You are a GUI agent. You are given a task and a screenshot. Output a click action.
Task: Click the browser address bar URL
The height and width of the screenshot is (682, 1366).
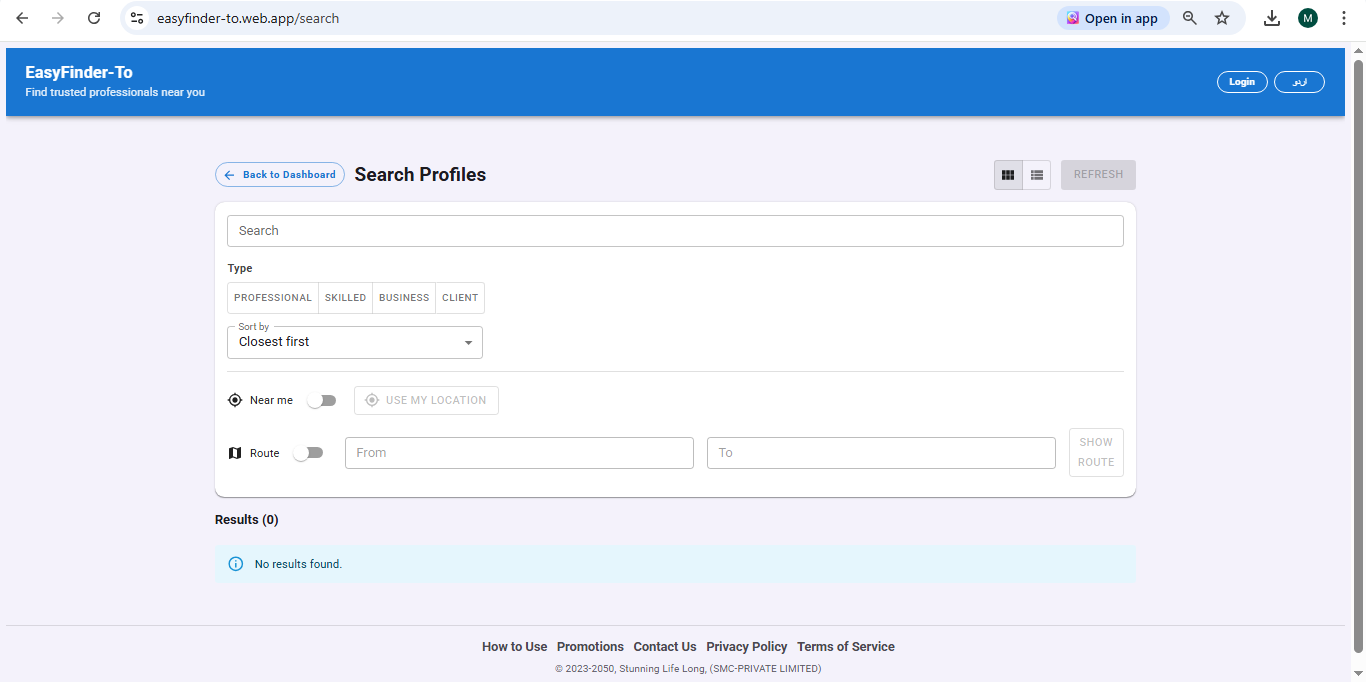click(x=248, y=18)
